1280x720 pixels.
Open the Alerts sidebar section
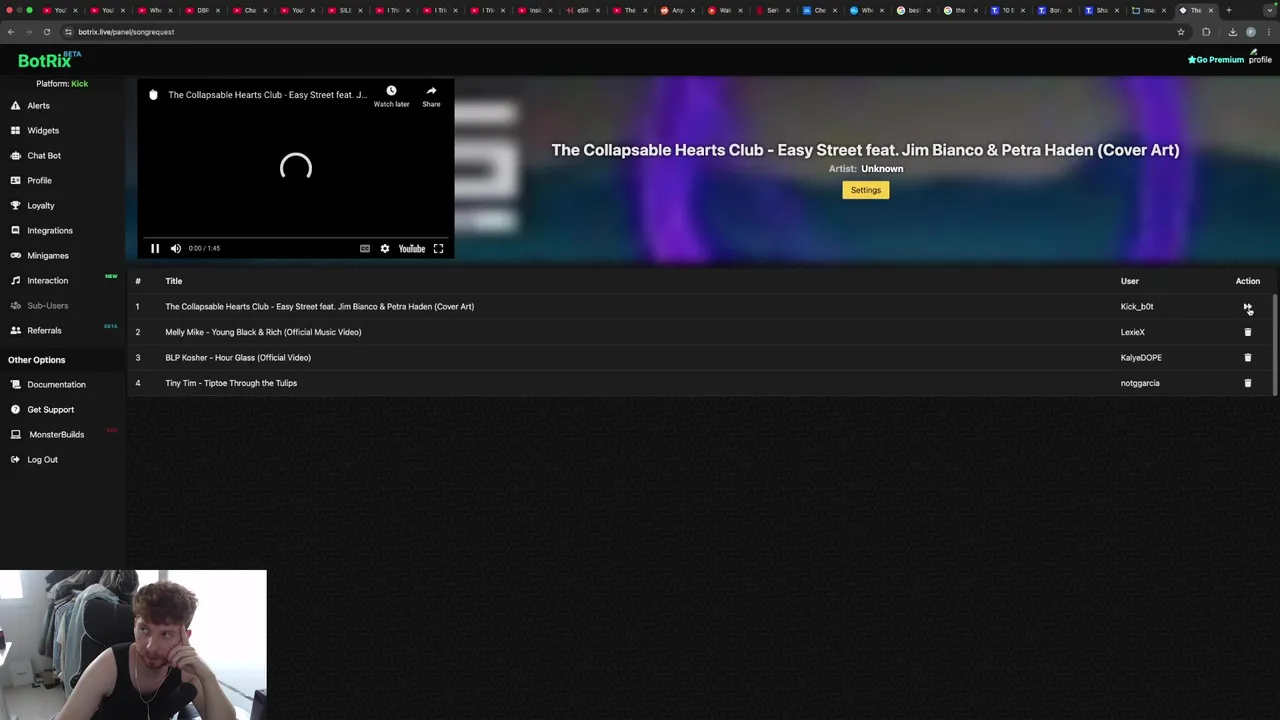[x=38, y=105]
